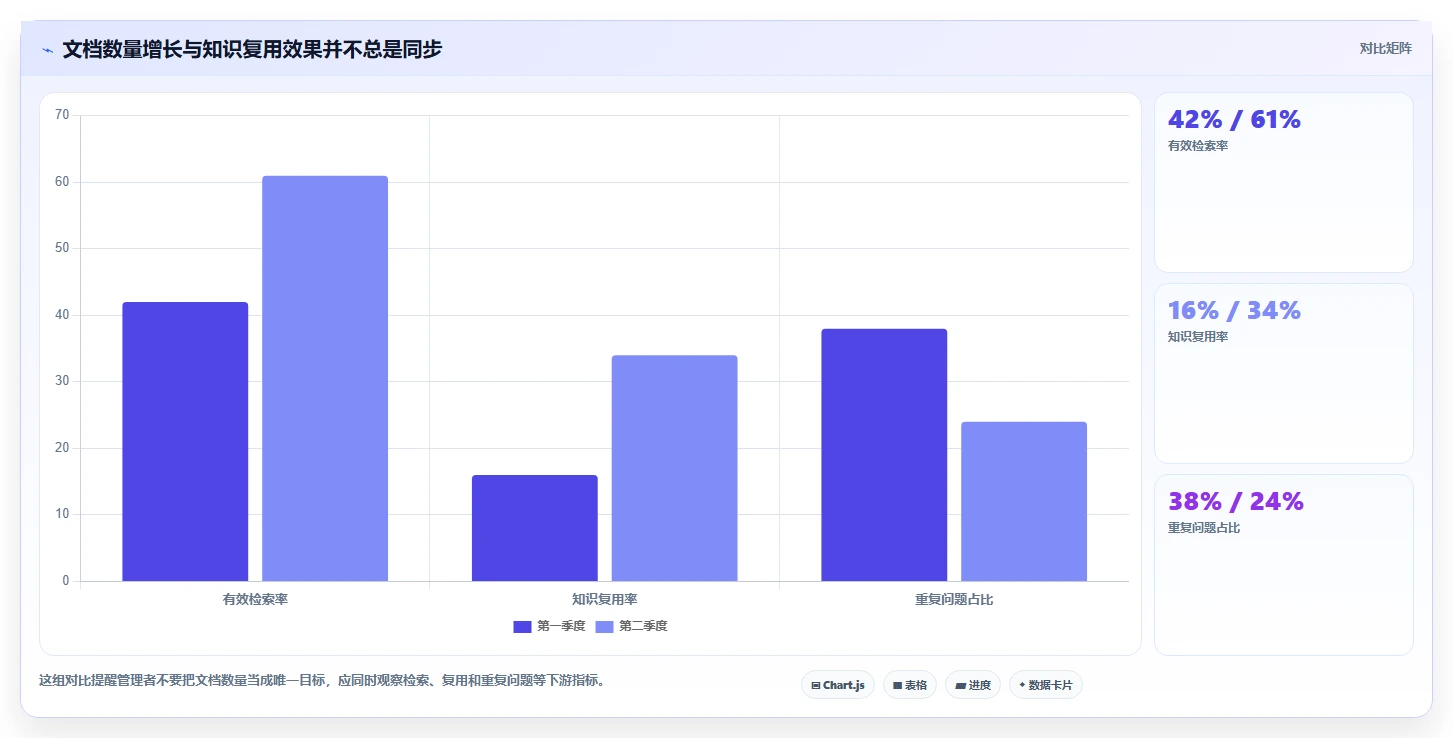Click 知识复用率 caption under 16% / 34%
This screenshot has height=738, width=1453.
[x=1198, y=337]
